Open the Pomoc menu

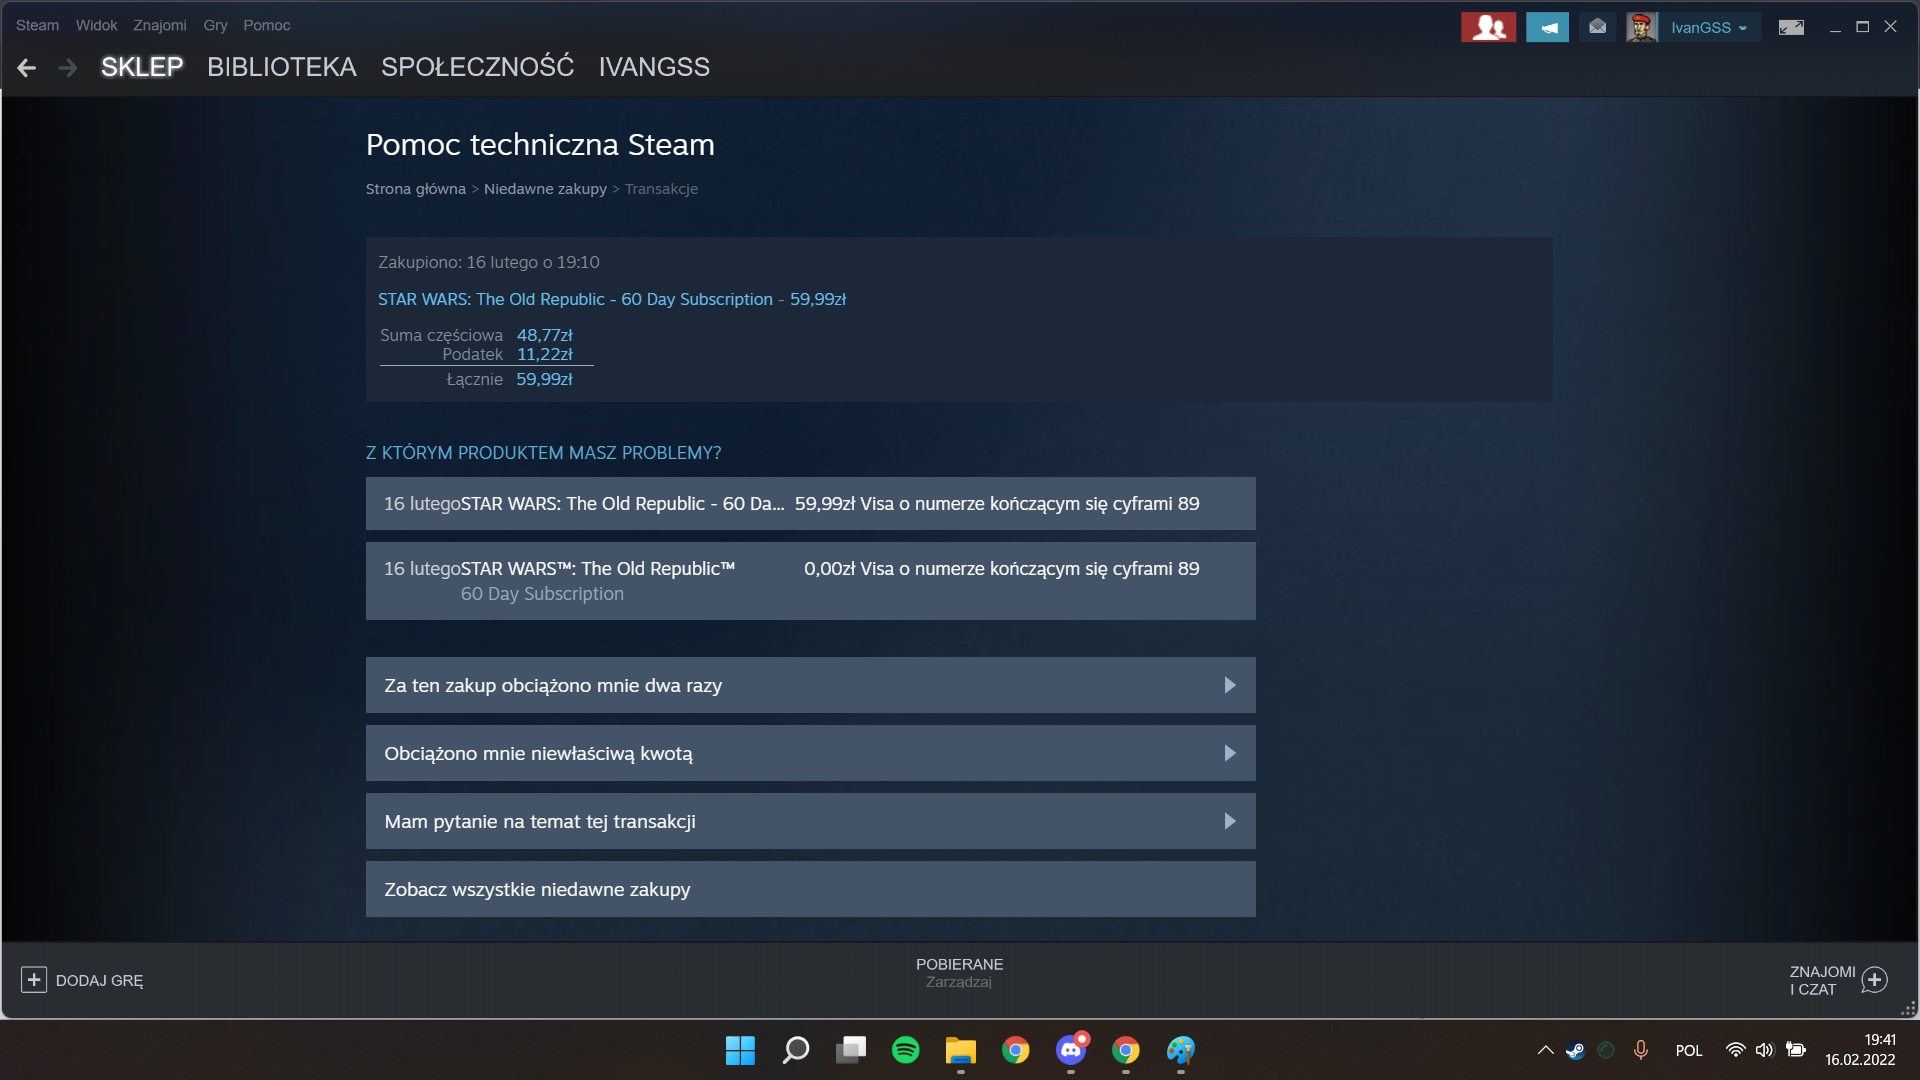267,25
